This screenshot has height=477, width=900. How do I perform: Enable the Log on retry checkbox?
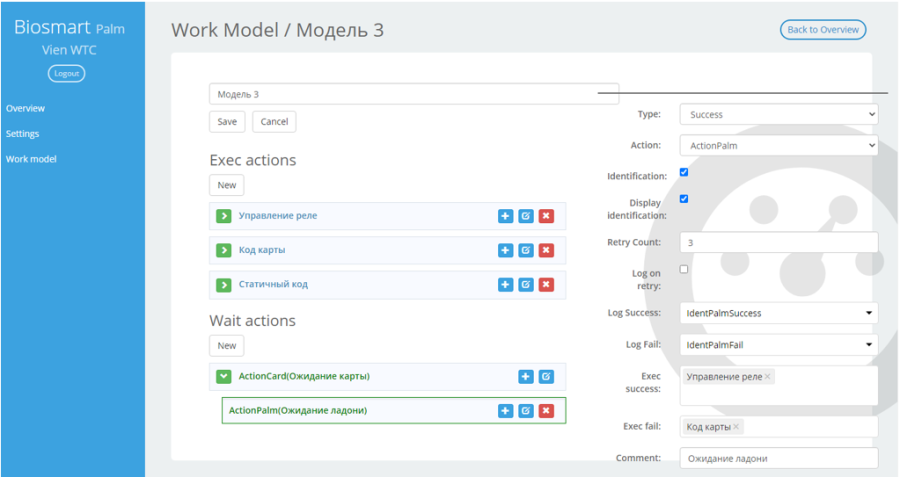coord(684,269)
